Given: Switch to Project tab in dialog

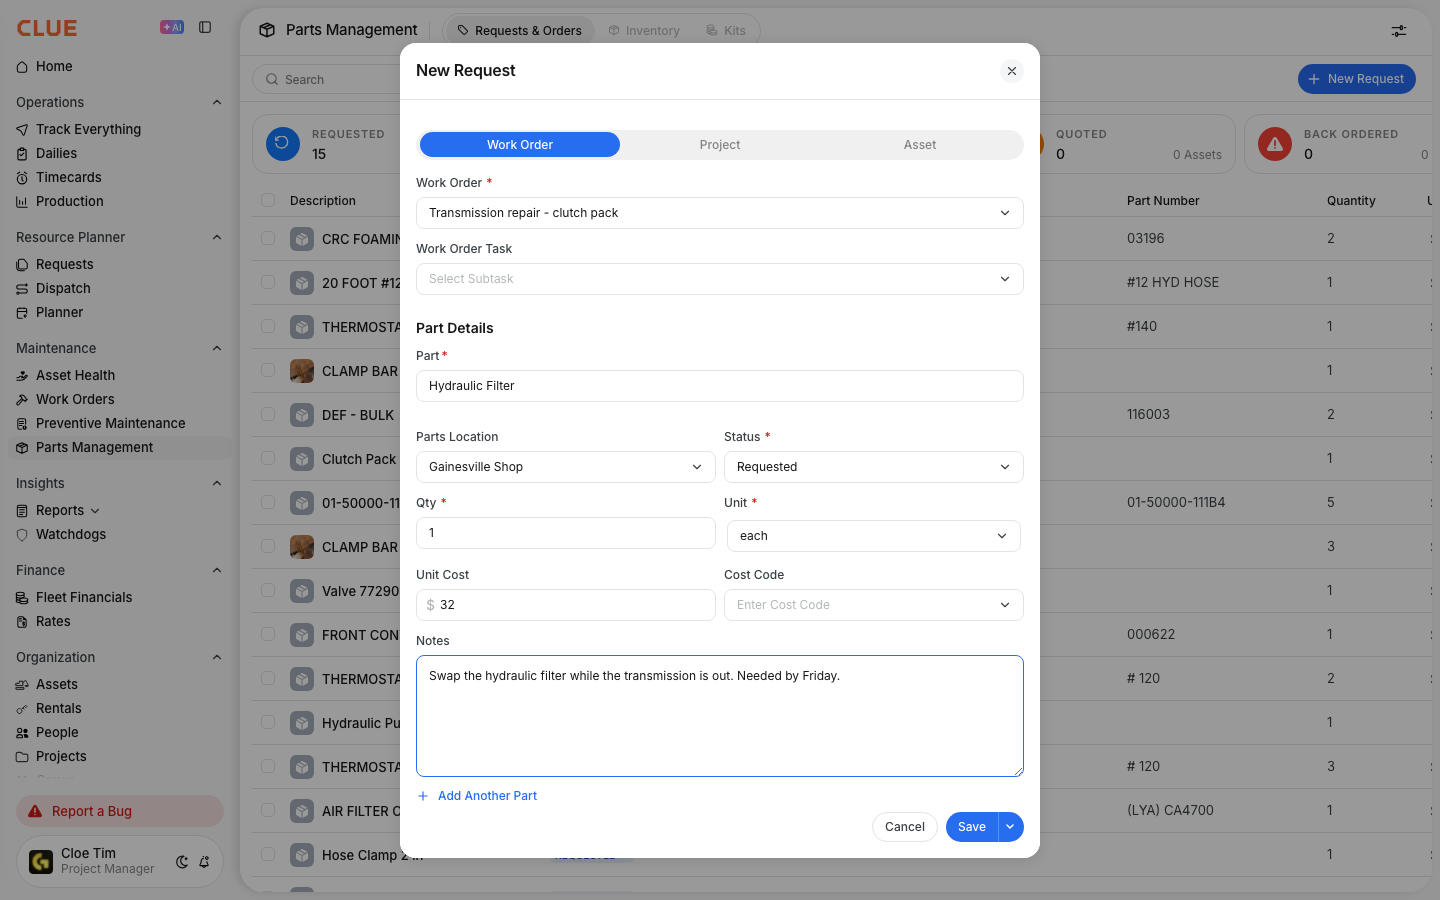Looking at the screenshot, I should [720, 145].
